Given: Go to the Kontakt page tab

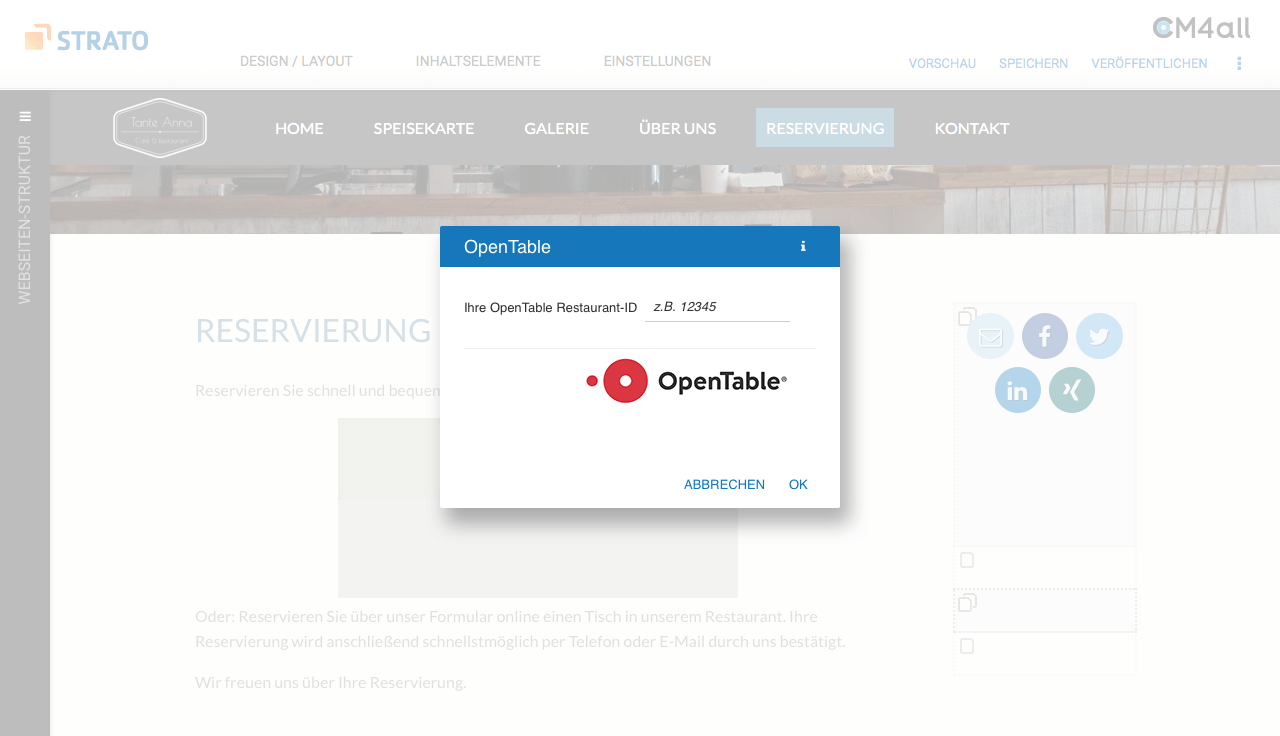Looking at the screenshot, I should pyautogui.click(x=972, y=128).
